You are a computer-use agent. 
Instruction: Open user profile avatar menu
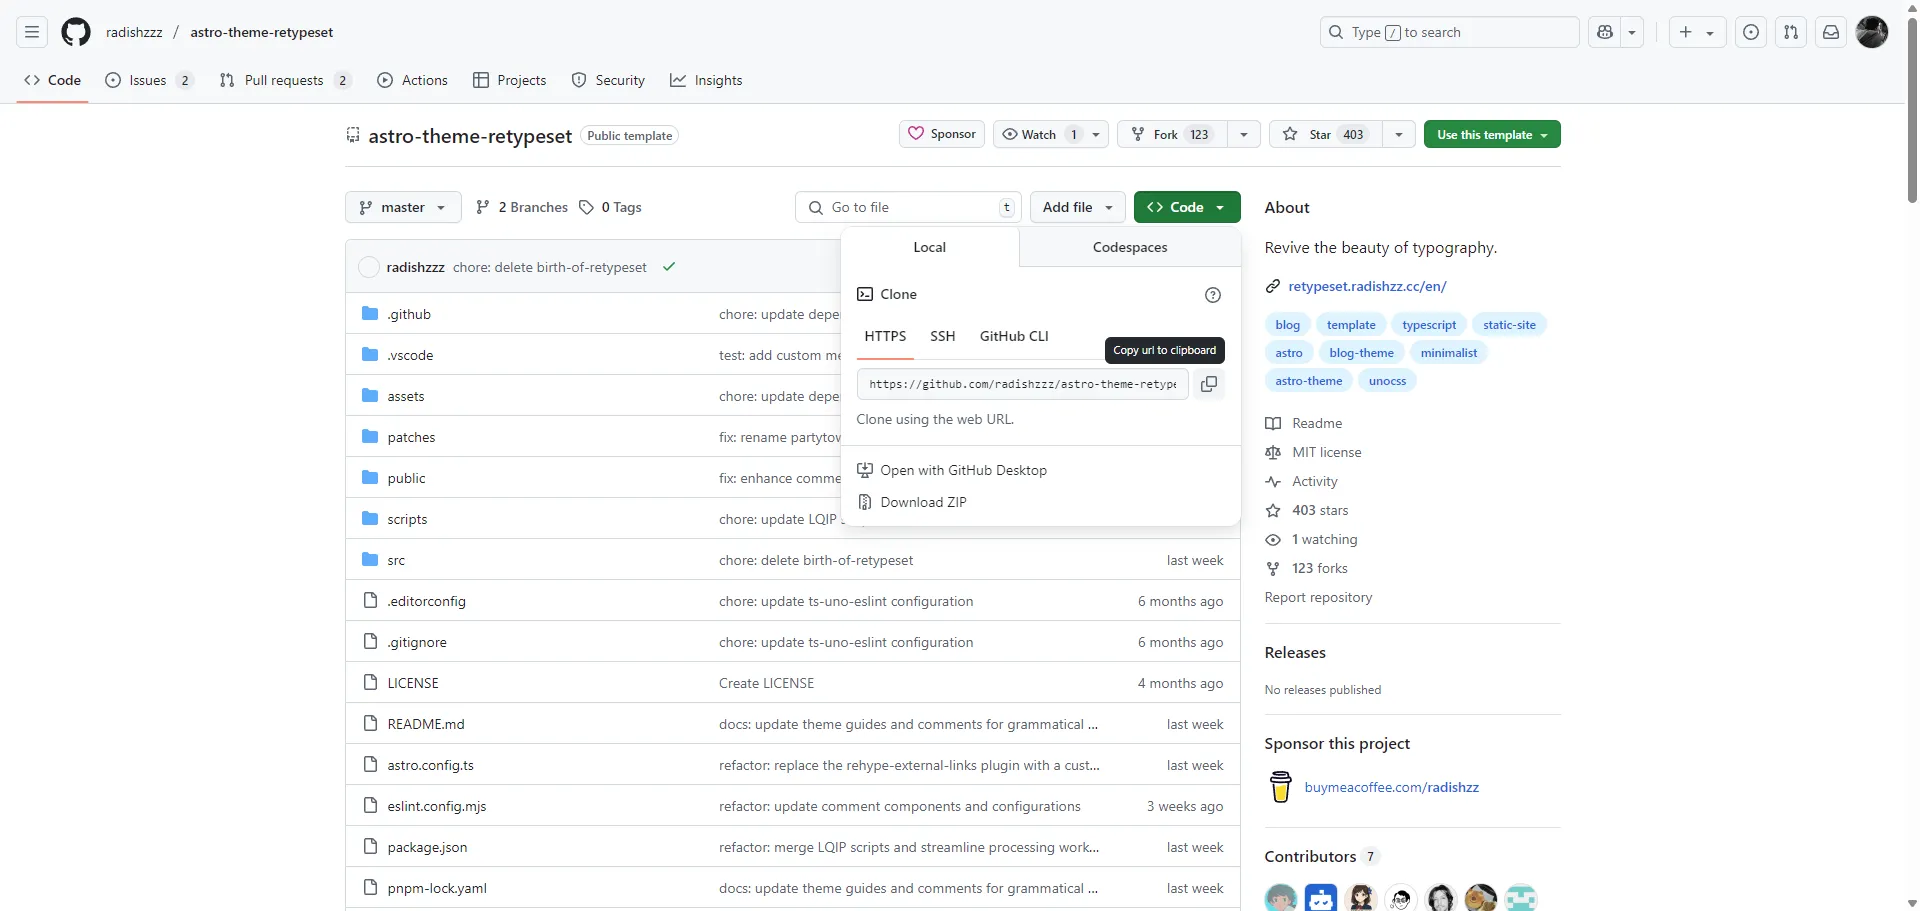click(1872, 32)
